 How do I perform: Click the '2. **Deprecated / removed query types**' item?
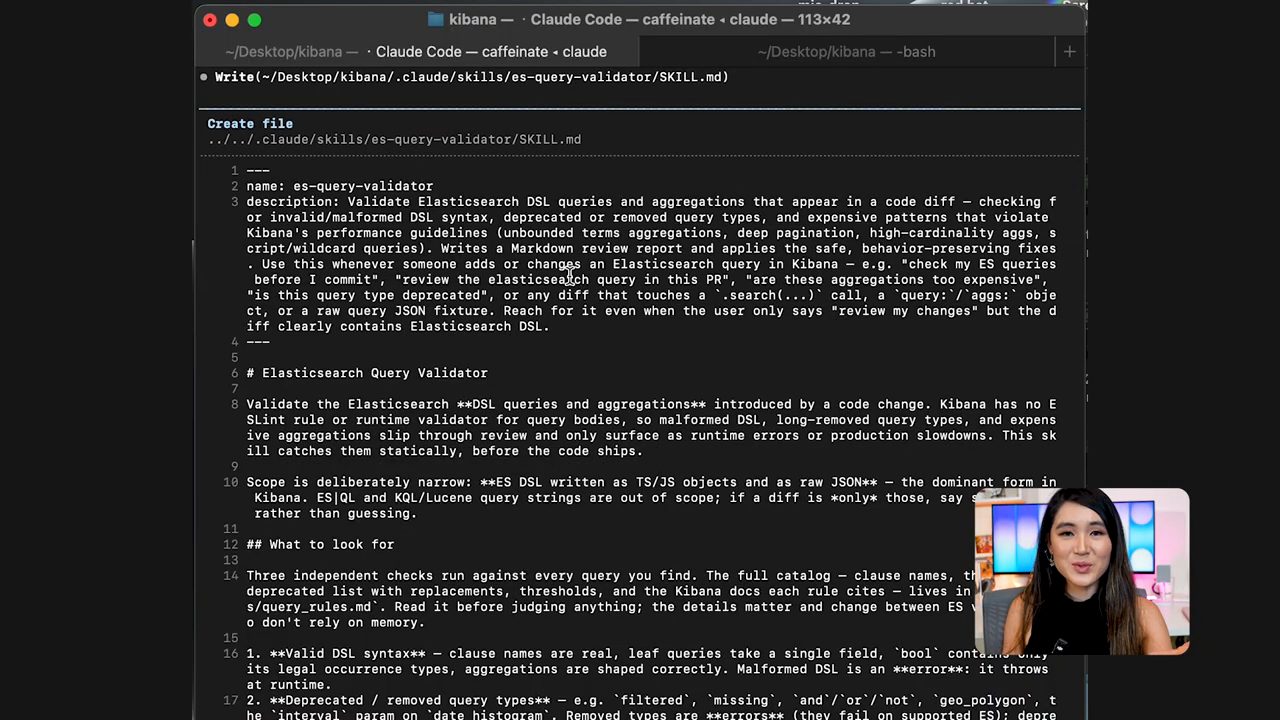pyautogui.click(x=651, y=701)
